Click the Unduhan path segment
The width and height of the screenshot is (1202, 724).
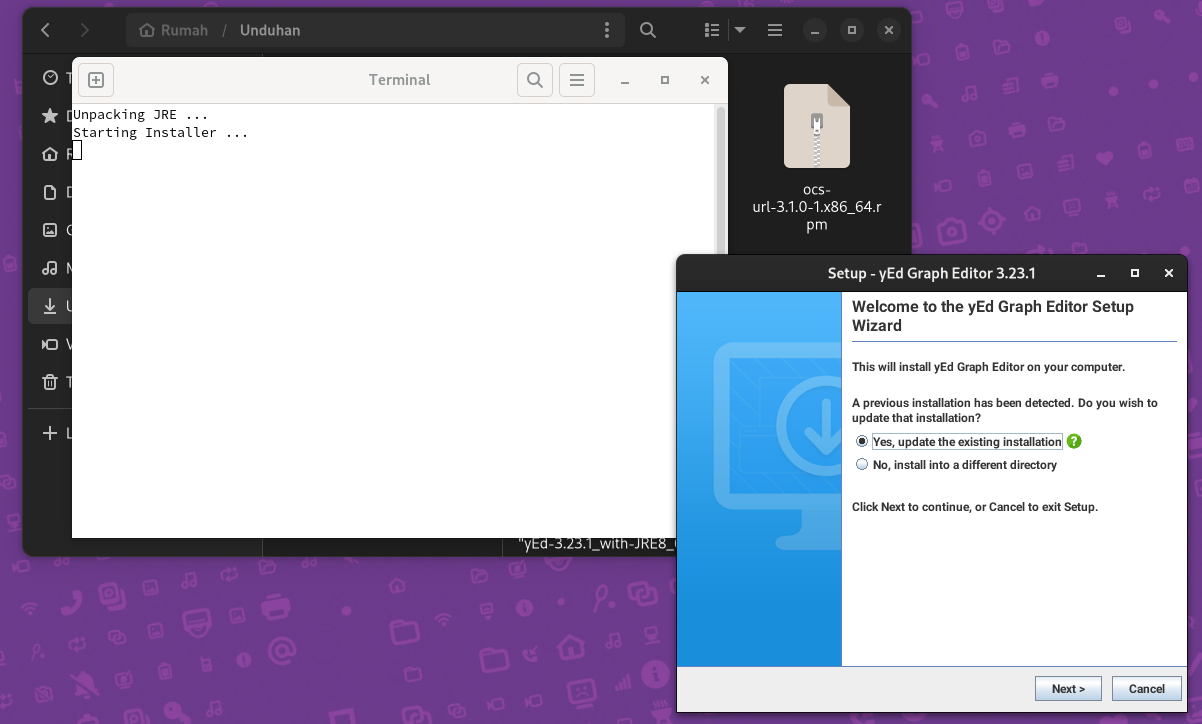(270, 30)
